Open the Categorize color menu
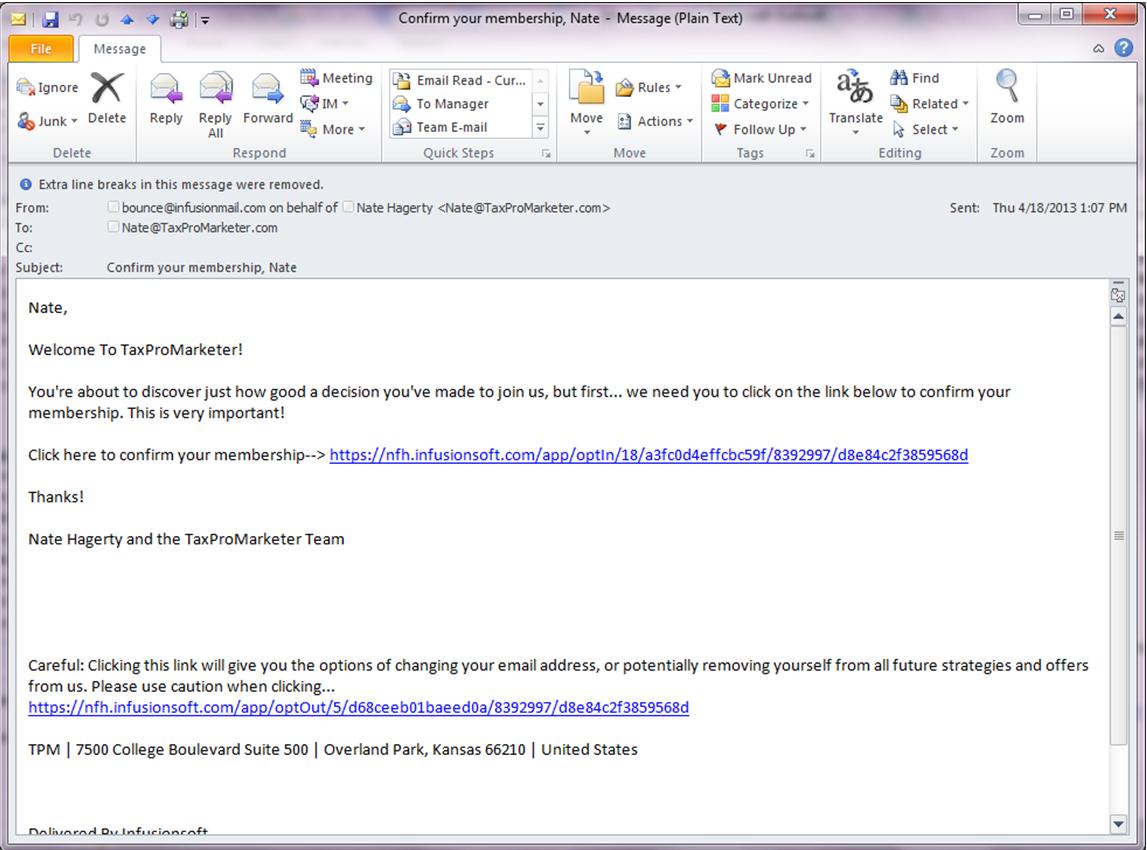This screenshot has height=850, width=1147. point(760,104)
